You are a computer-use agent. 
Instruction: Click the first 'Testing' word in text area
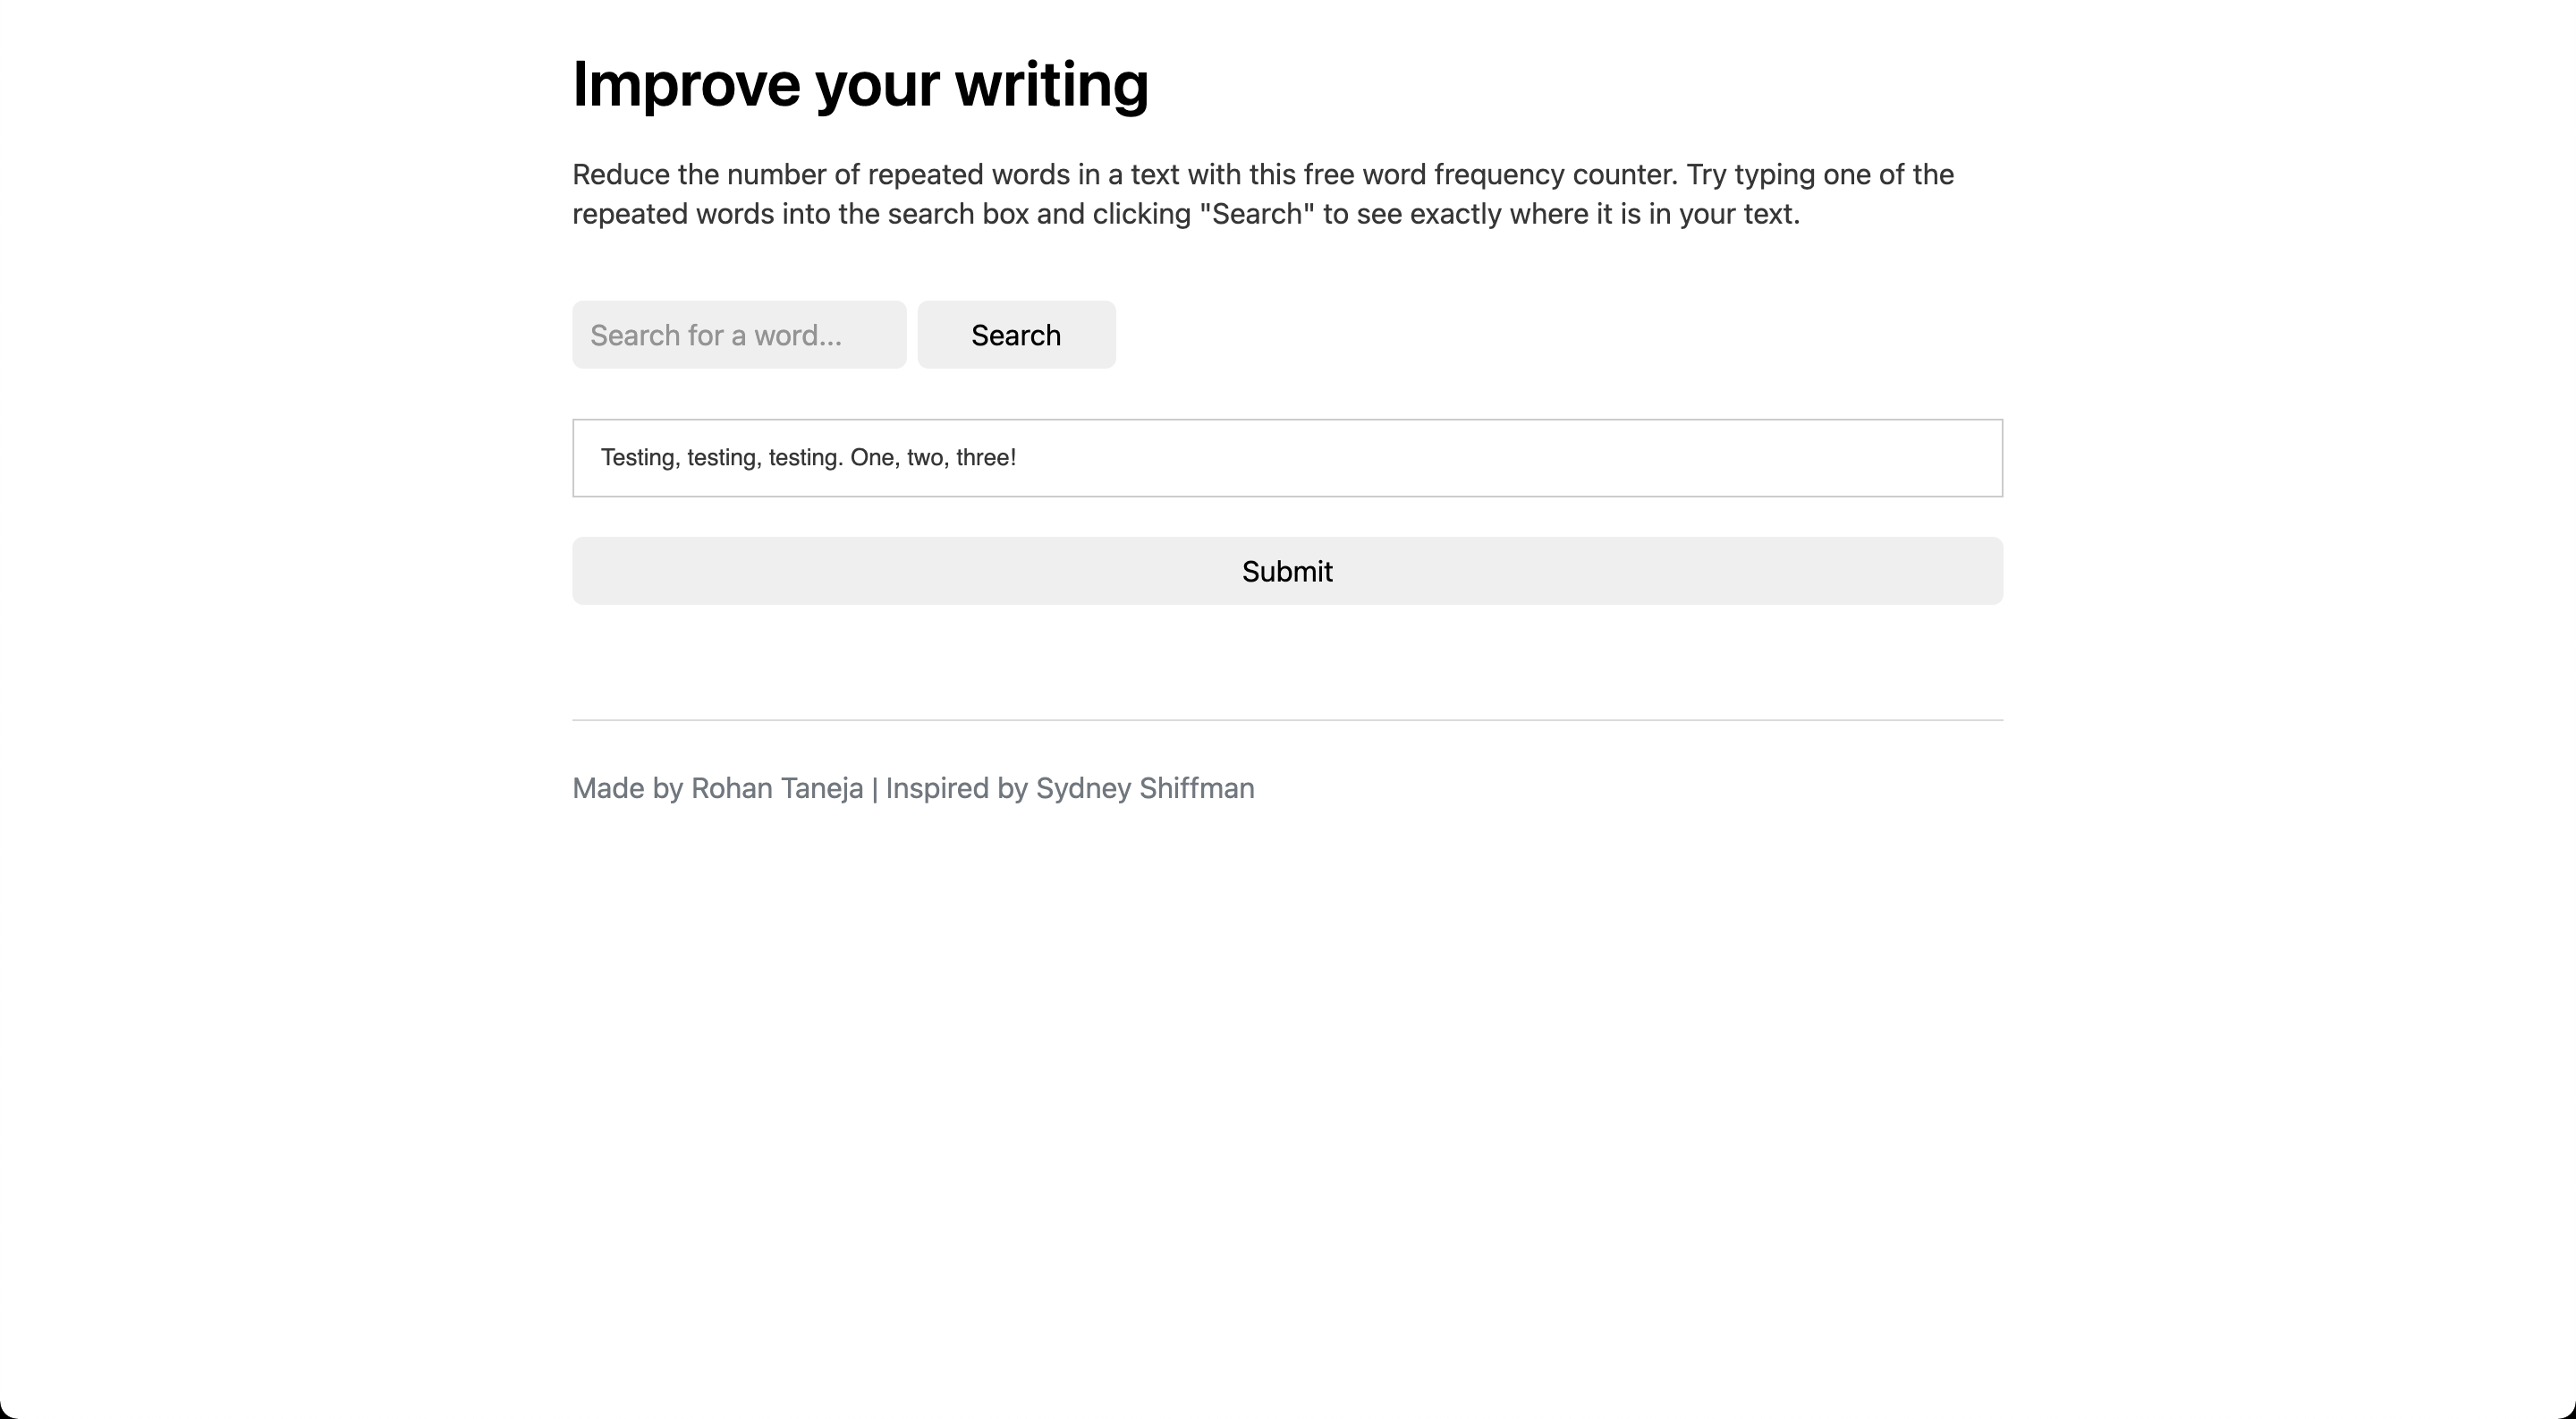pyautogui.click(x=638, y=458)
